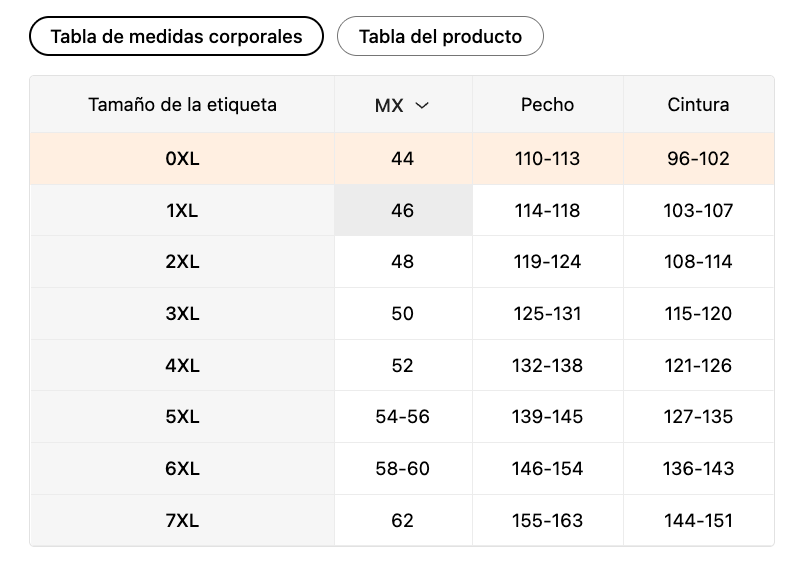Click the highlighted MX size 46 cell
788x566 pixels.
(403, 210)
